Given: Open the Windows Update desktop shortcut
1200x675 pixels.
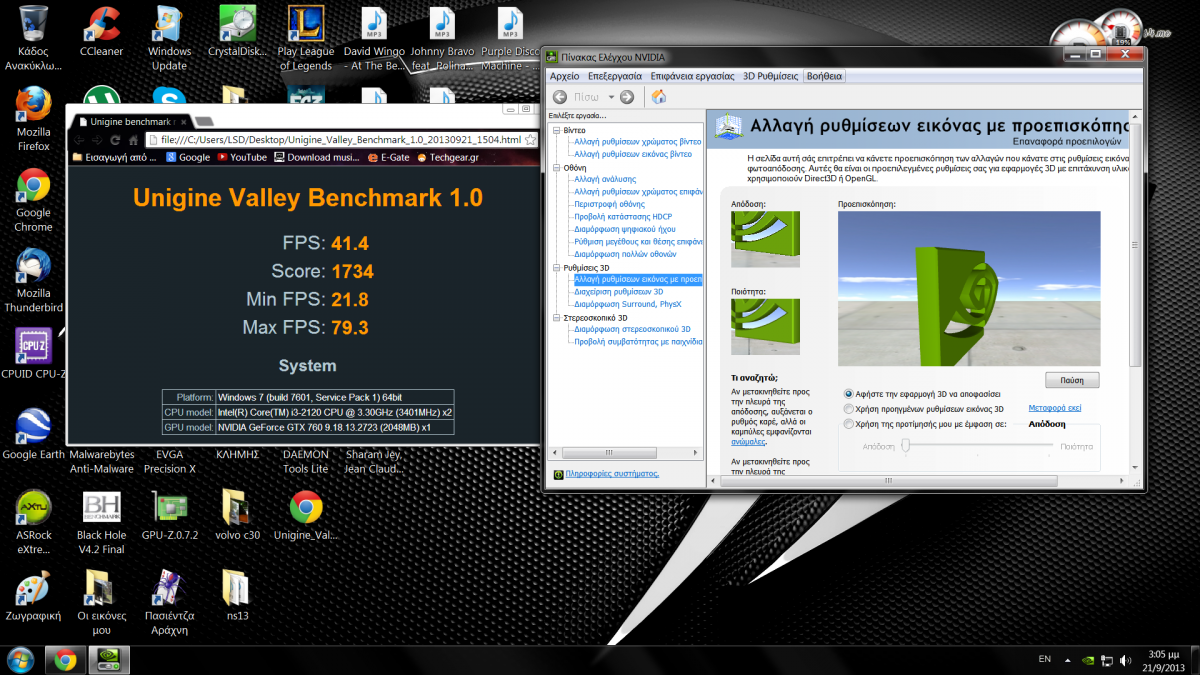Looking at the screenshot, I should click(169, 40).
